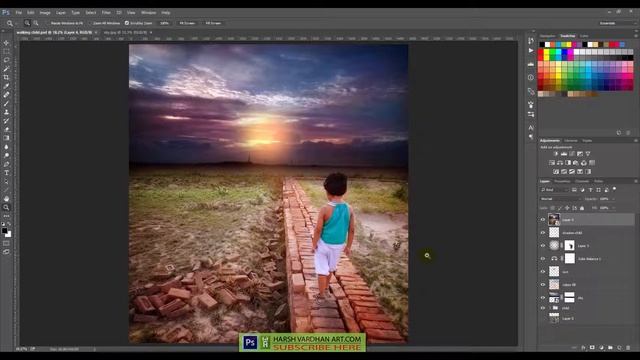Select the Brush tool
Viewport: 640px width, 360px height.
(6, 103)
